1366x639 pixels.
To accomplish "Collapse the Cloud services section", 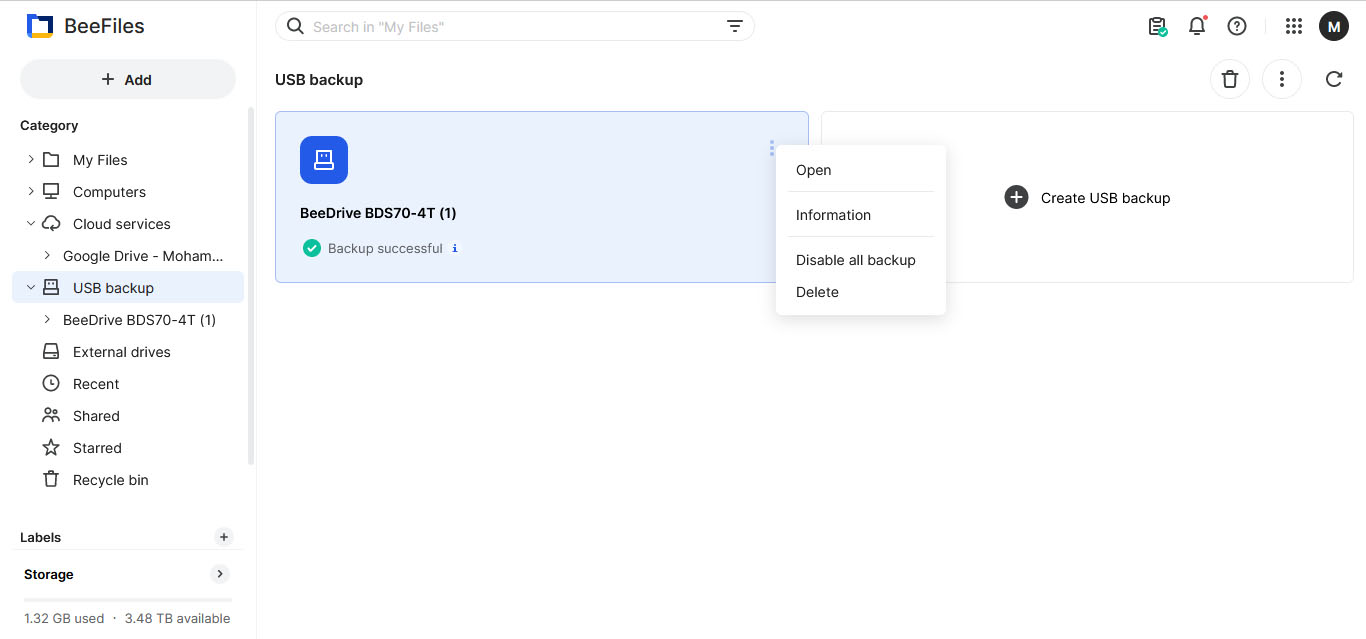I will tap(31, 224).
